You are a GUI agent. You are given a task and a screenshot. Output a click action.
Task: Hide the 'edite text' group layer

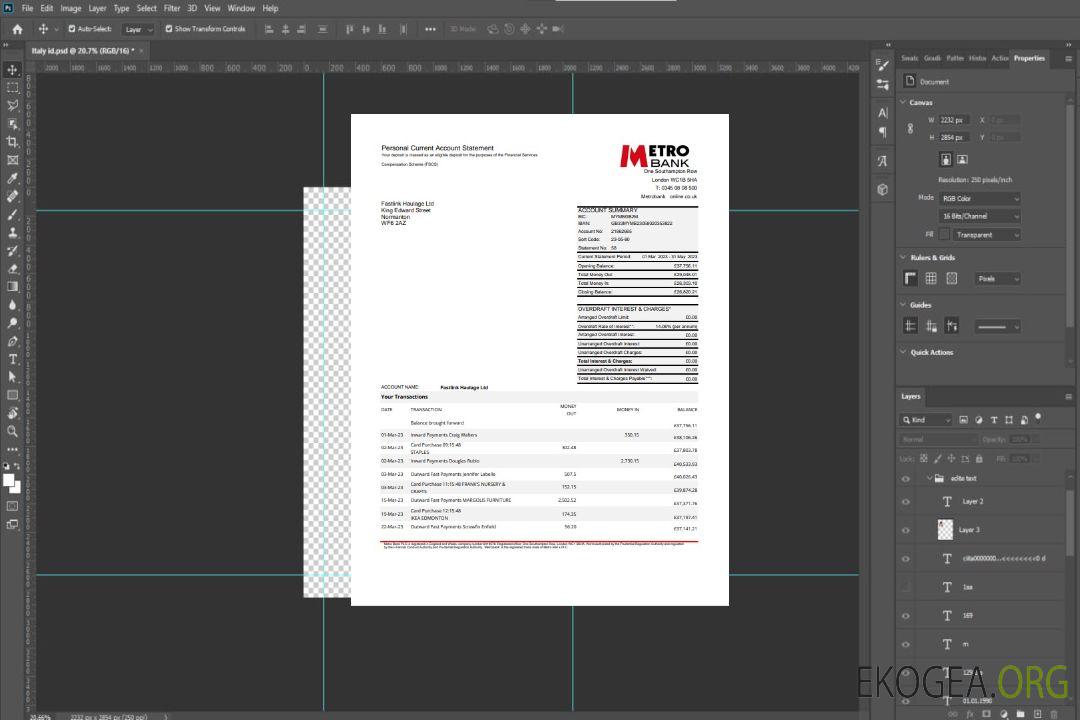(906, 479)
